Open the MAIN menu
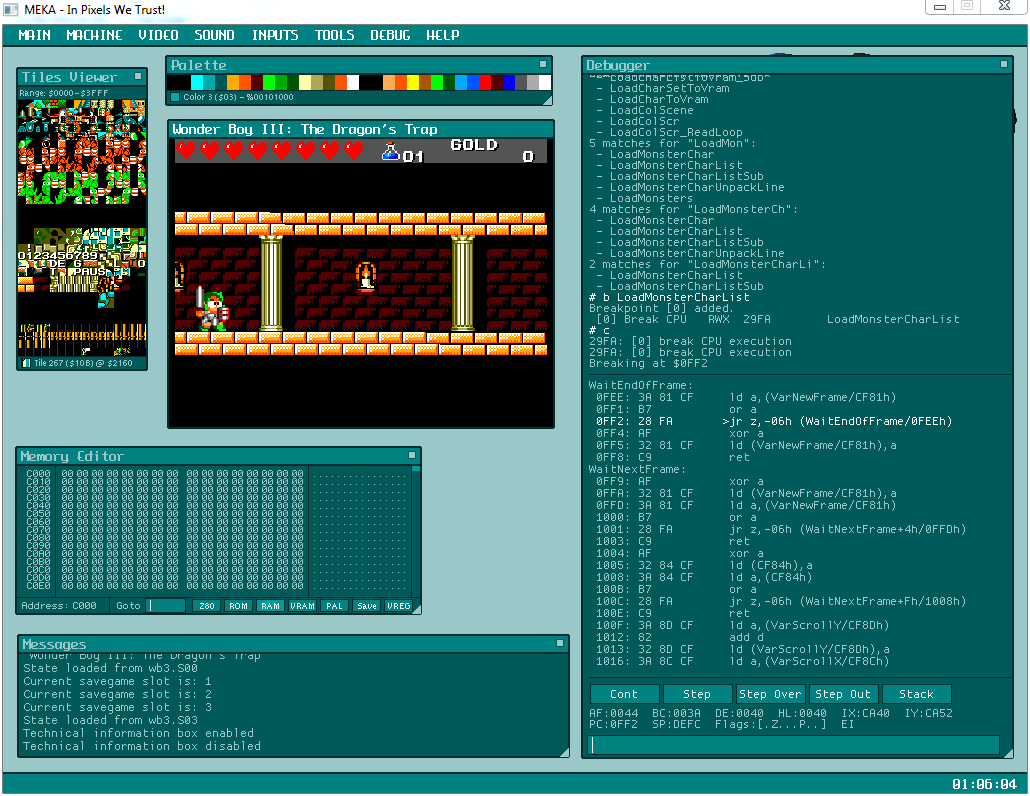 pyautogui.click(x=34, y=35)
